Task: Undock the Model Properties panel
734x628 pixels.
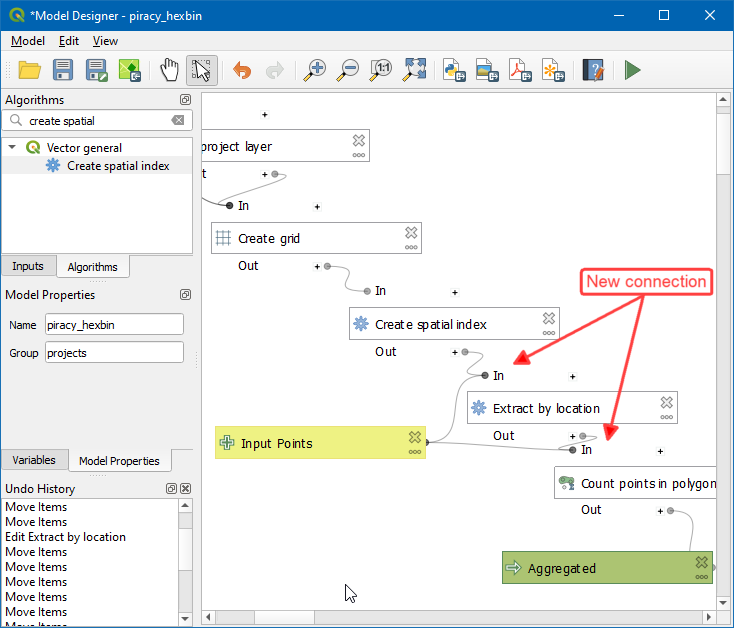Action: click(x=185, y=294)
